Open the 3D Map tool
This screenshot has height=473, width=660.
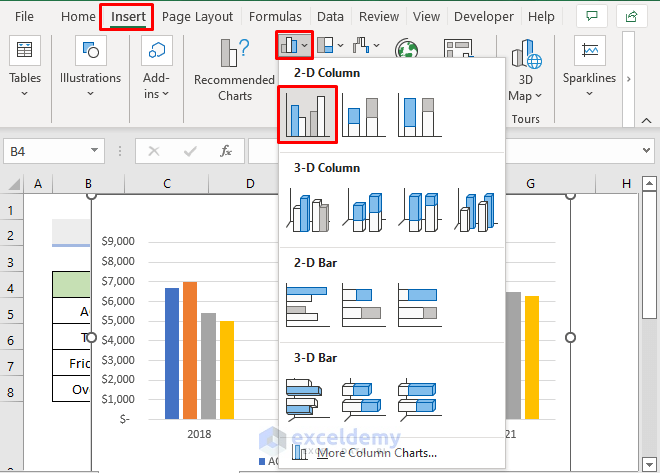click(x=525, y=71)
